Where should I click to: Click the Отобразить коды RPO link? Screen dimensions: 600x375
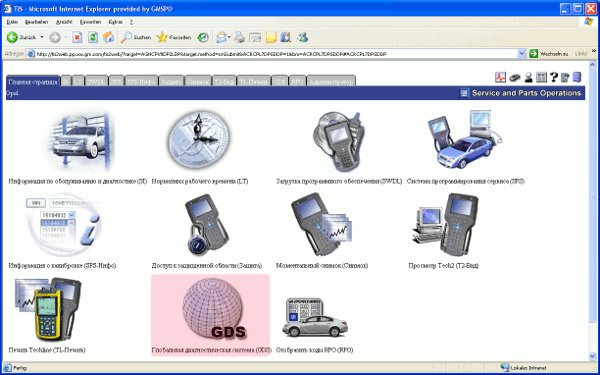pos(315,350)
